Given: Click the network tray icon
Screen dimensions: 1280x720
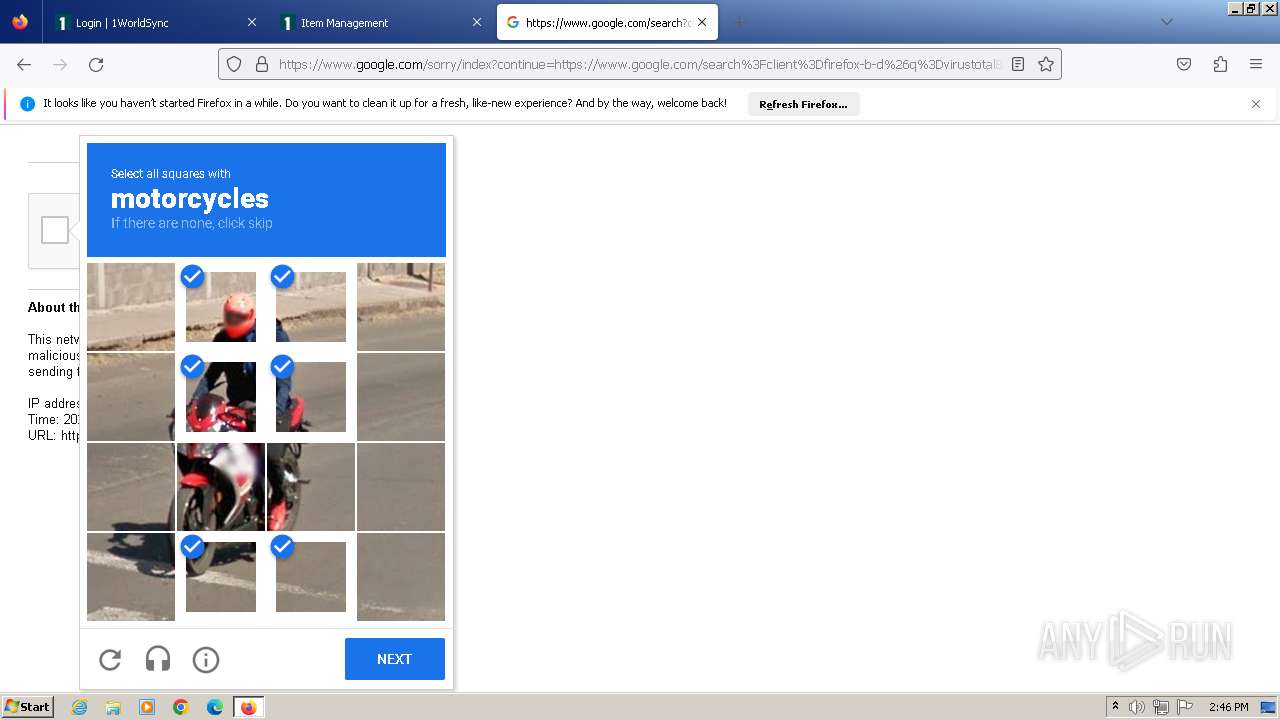Looking at the screenshot, I should coord(1161,707).
